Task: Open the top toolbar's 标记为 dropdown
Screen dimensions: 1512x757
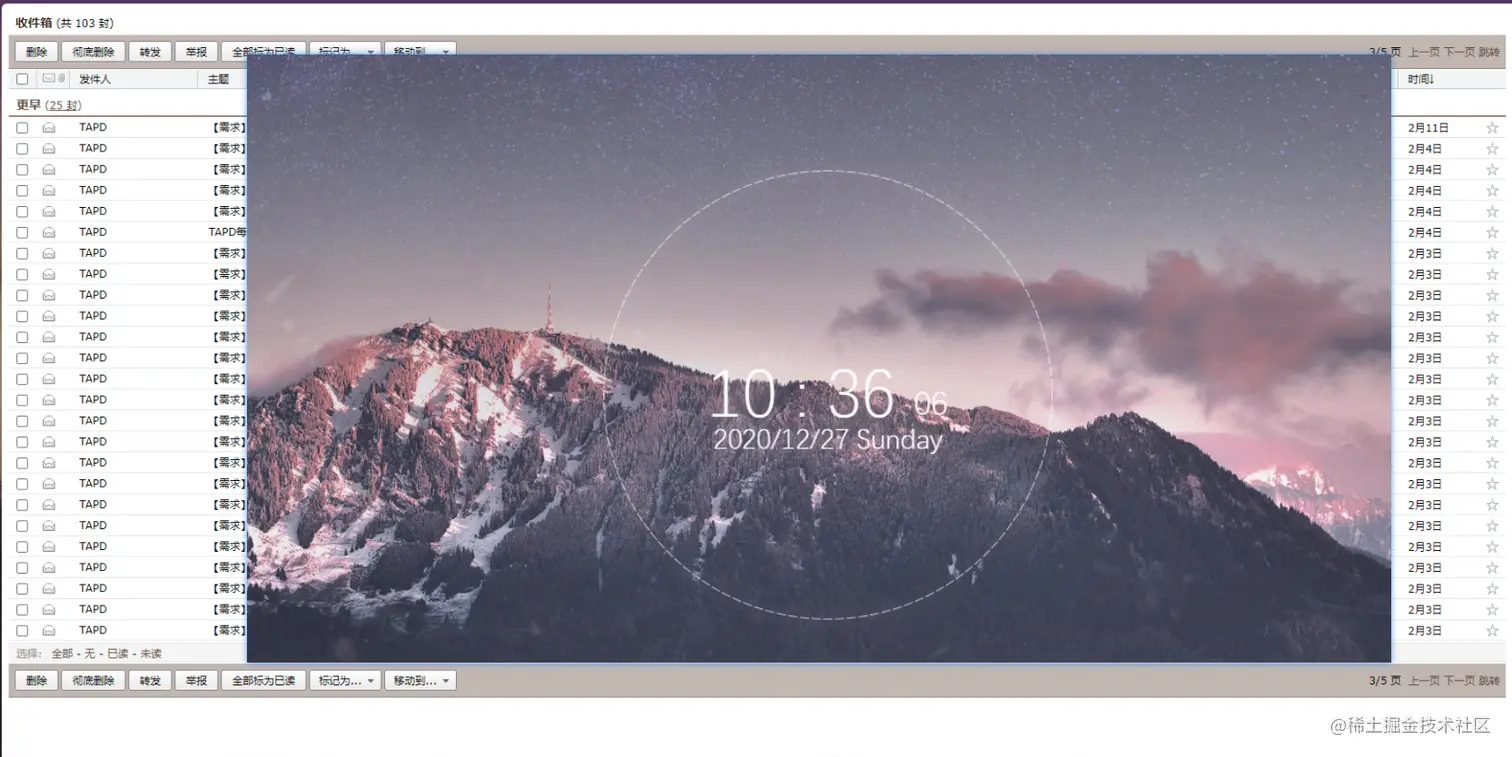Action: pos(345,49)
